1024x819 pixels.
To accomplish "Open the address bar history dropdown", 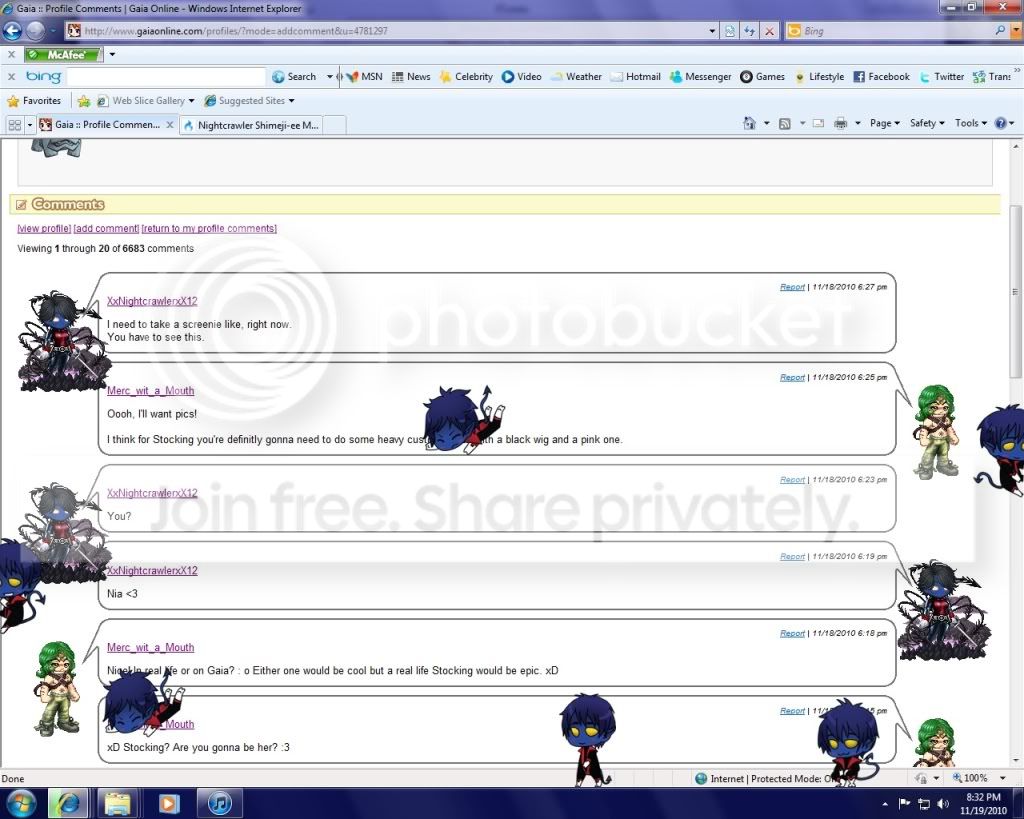I will 712,31.
